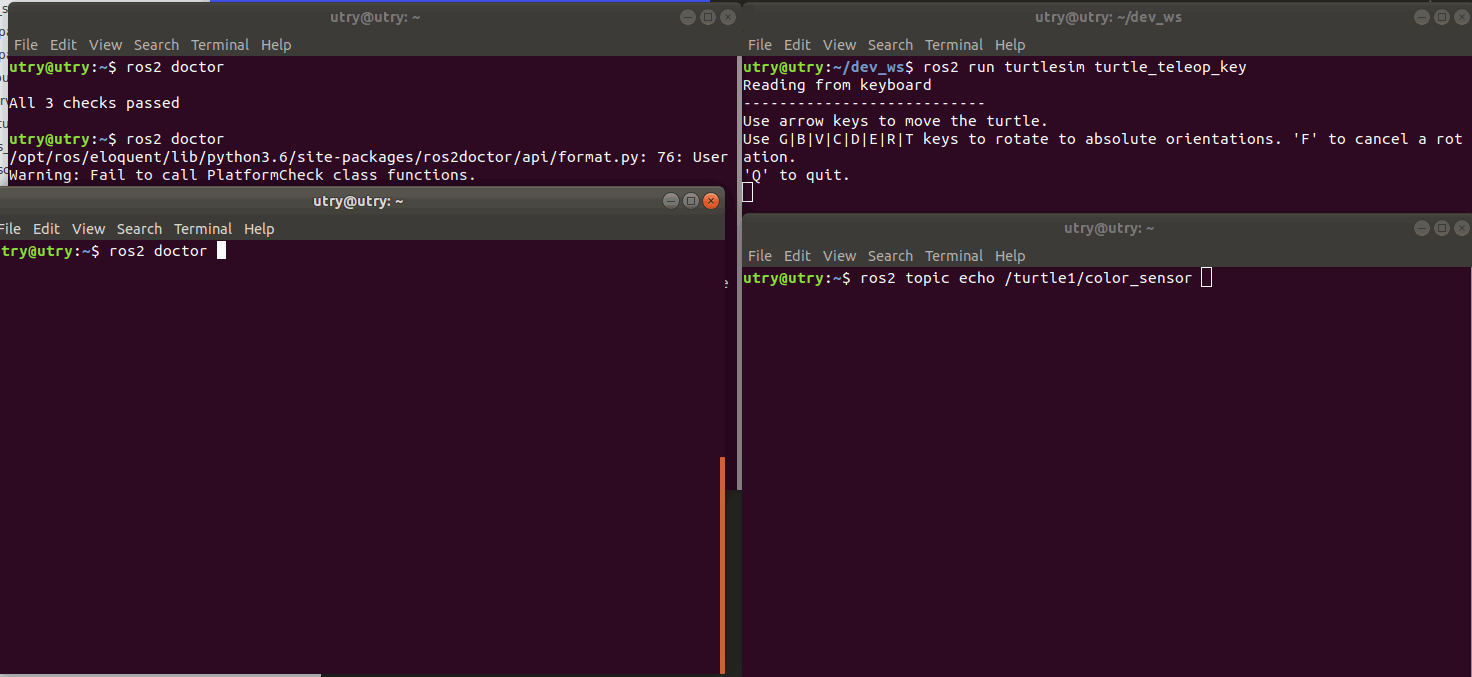1472x677 pixels.
Task: Minimize the terminal showing 'All 3 checks passed'
Action: (x=688, y=17)
